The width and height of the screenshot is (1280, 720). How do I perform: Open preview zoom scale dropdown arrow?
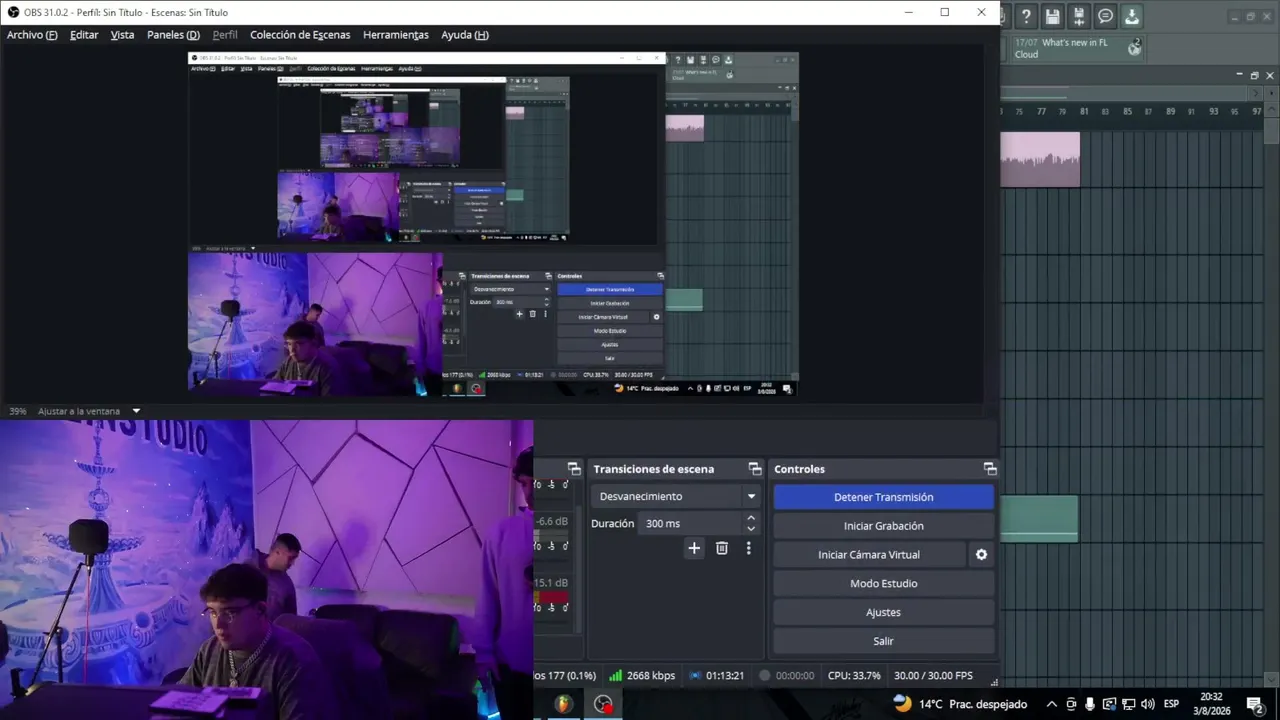click(136, 411)
